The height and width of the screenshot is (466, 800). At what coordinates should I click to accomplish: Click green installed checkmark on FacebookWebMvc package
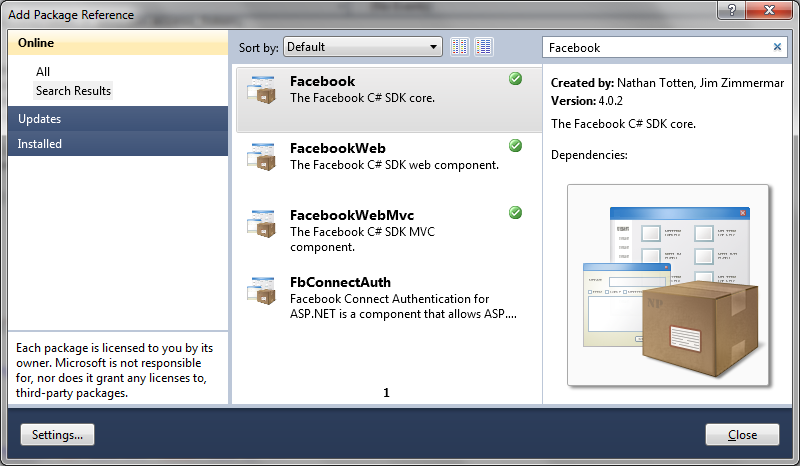click(515, 212)
